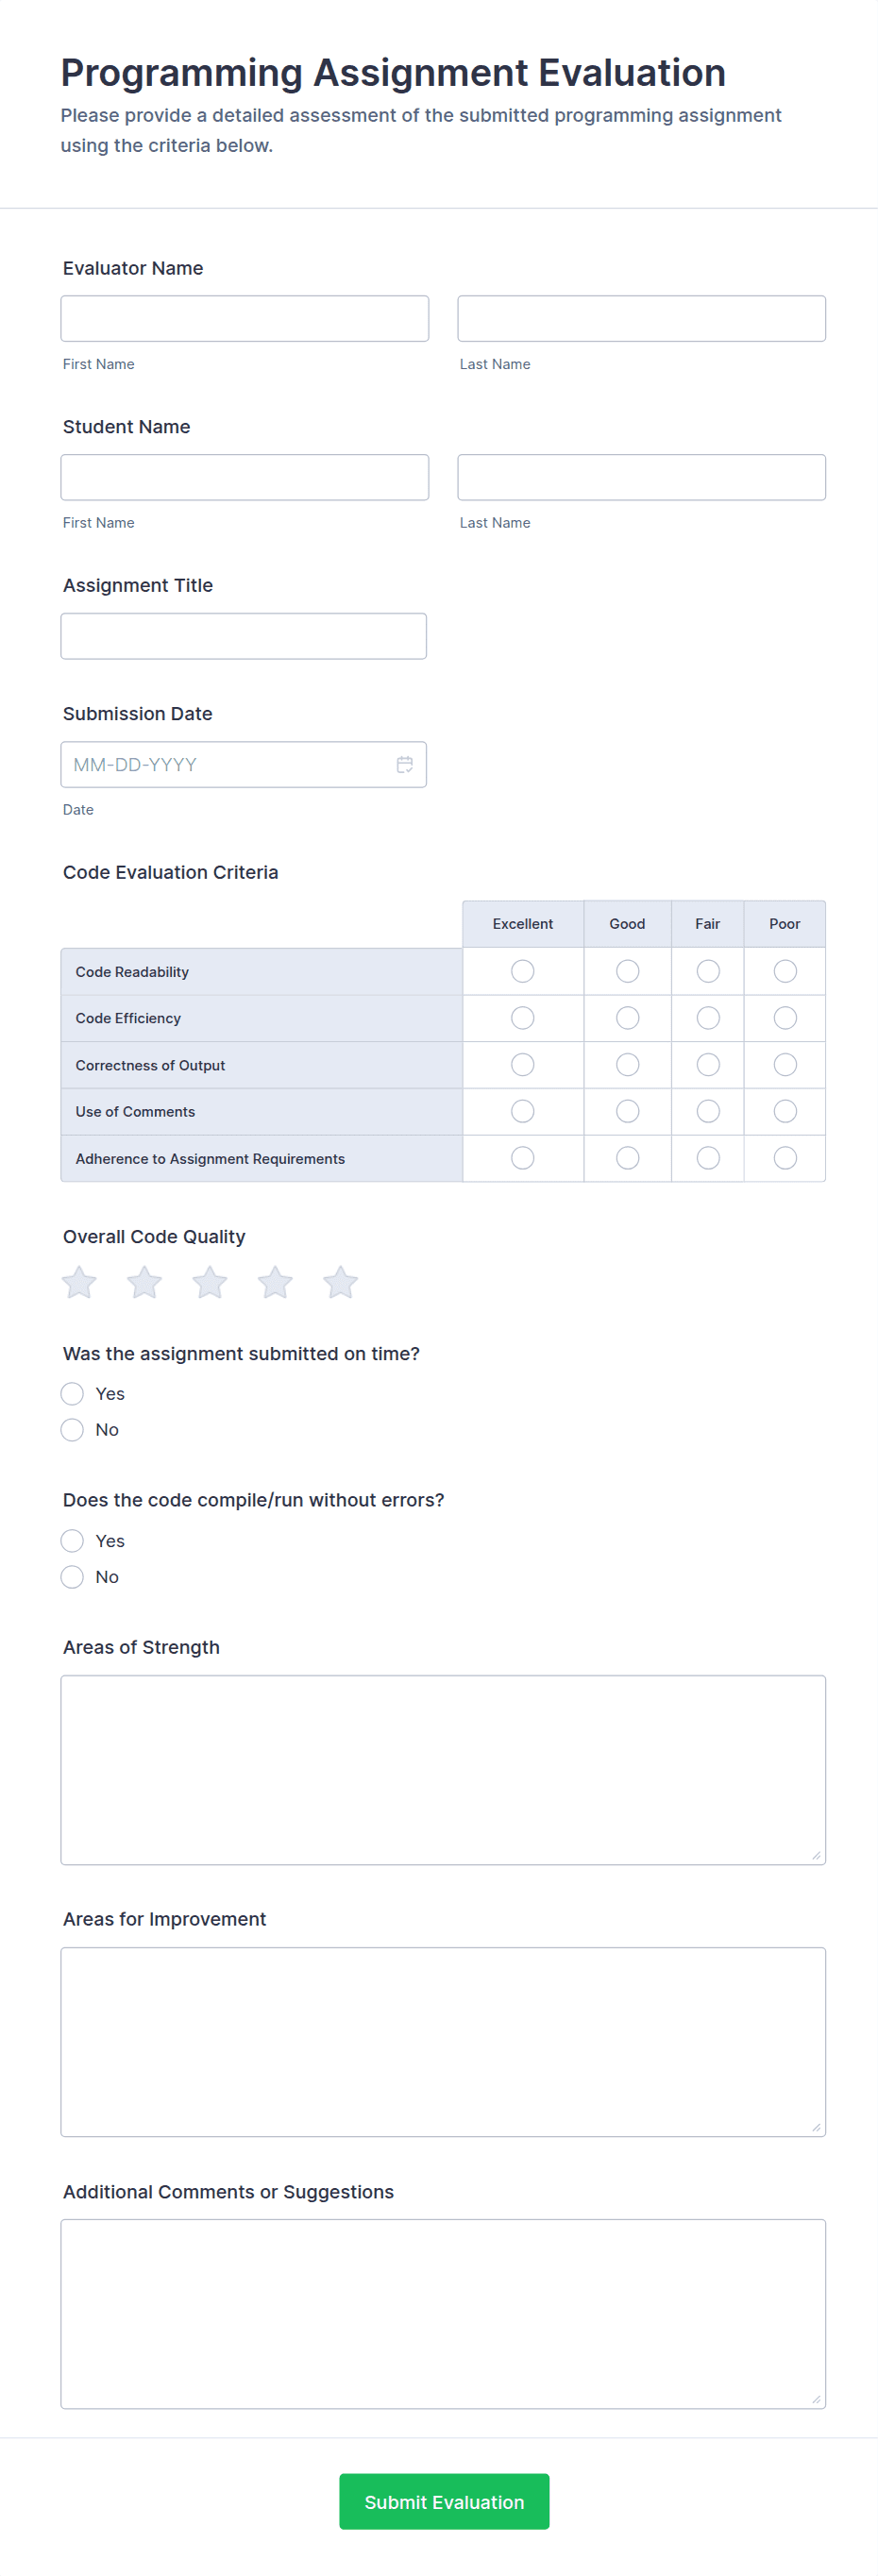Click the Areas of Strength text box
The width and height of the screenshot is (878, 2576).
[442, 1769]
